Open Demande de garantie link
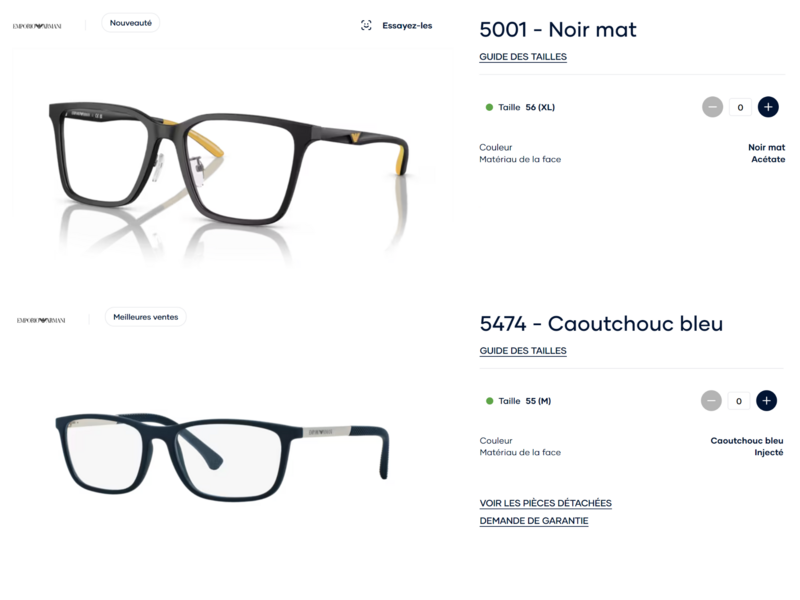This screenshot has height=600, width=800. tap(534, 521)
